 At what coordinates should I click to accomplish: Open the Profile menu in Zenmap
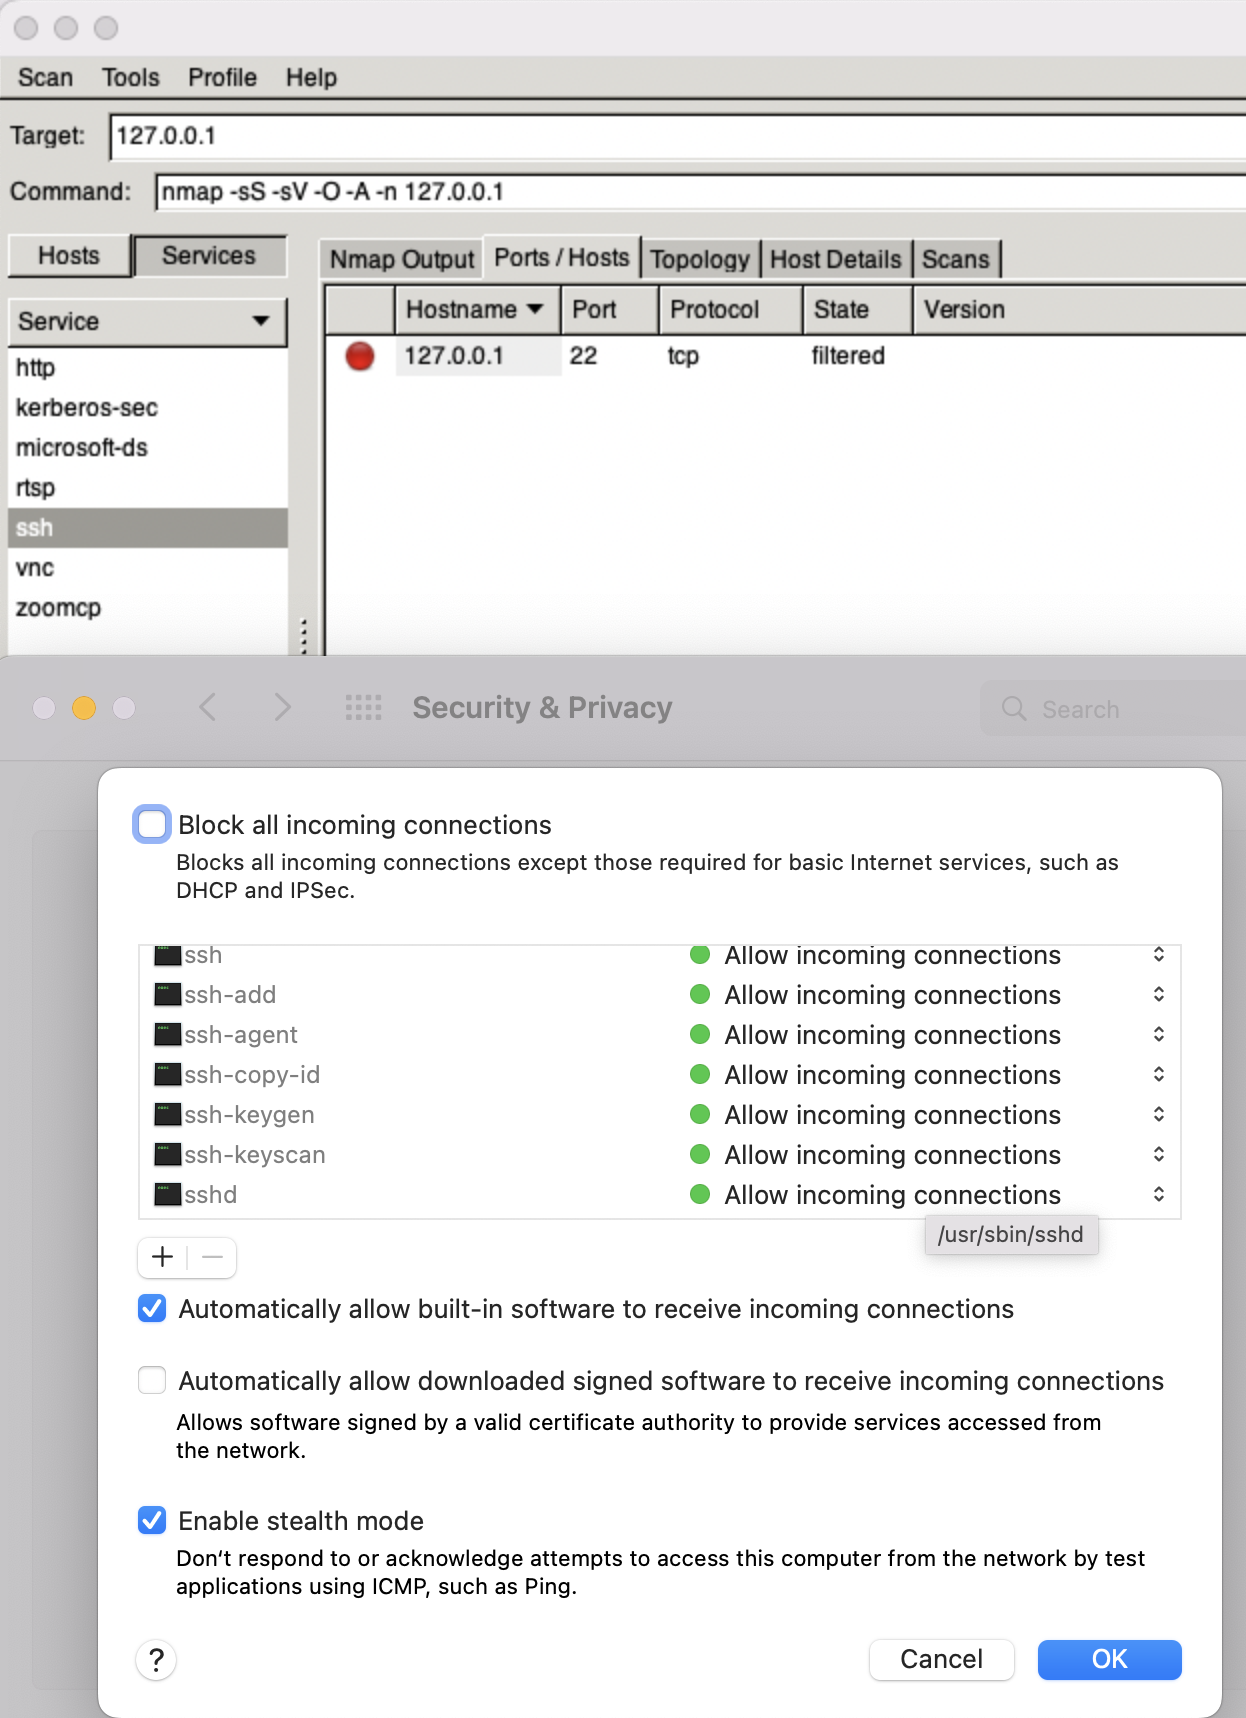(223, 78)
